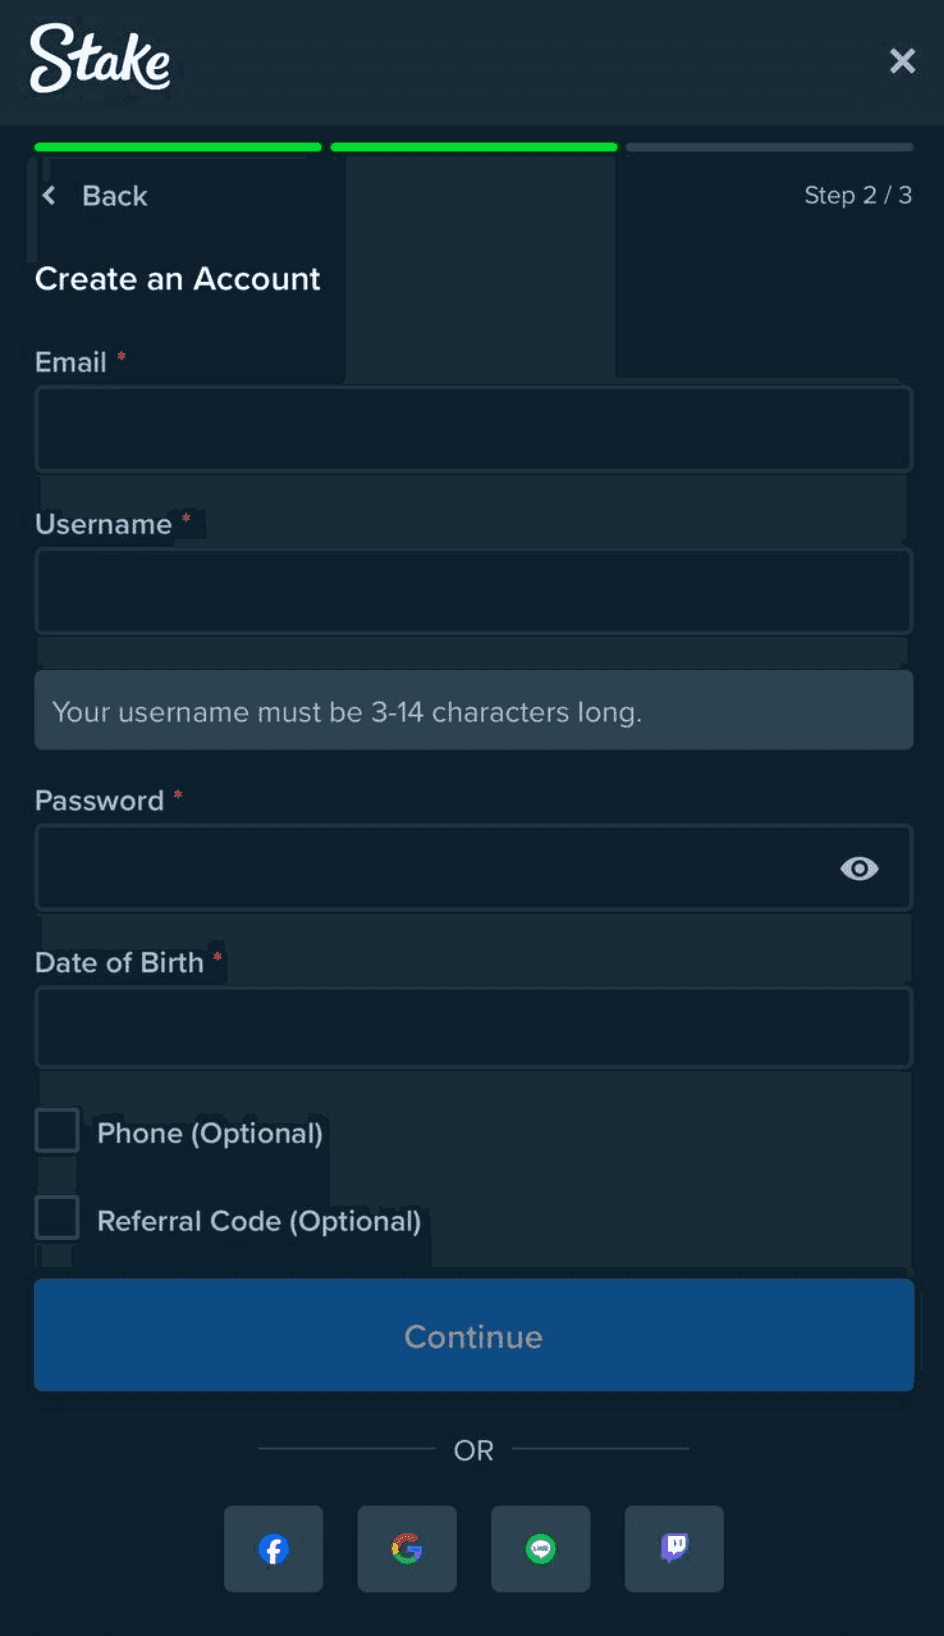The height and width of the screenshot is (1636, 944).
Task: Enable the Phone (Optional) checkbox
Action: [x=57, y=1131]
